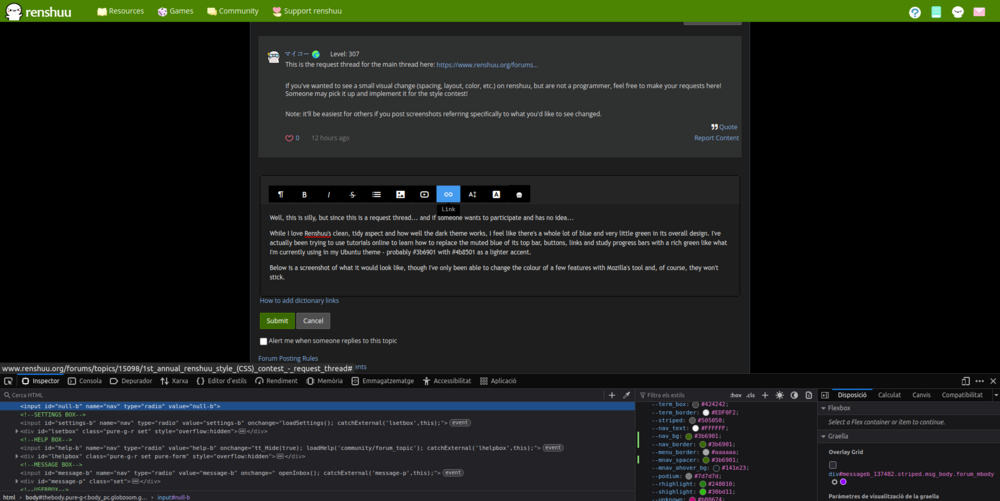
Task: Submit the forum reply
Action: pyautogui.click(x=277, y=321)
